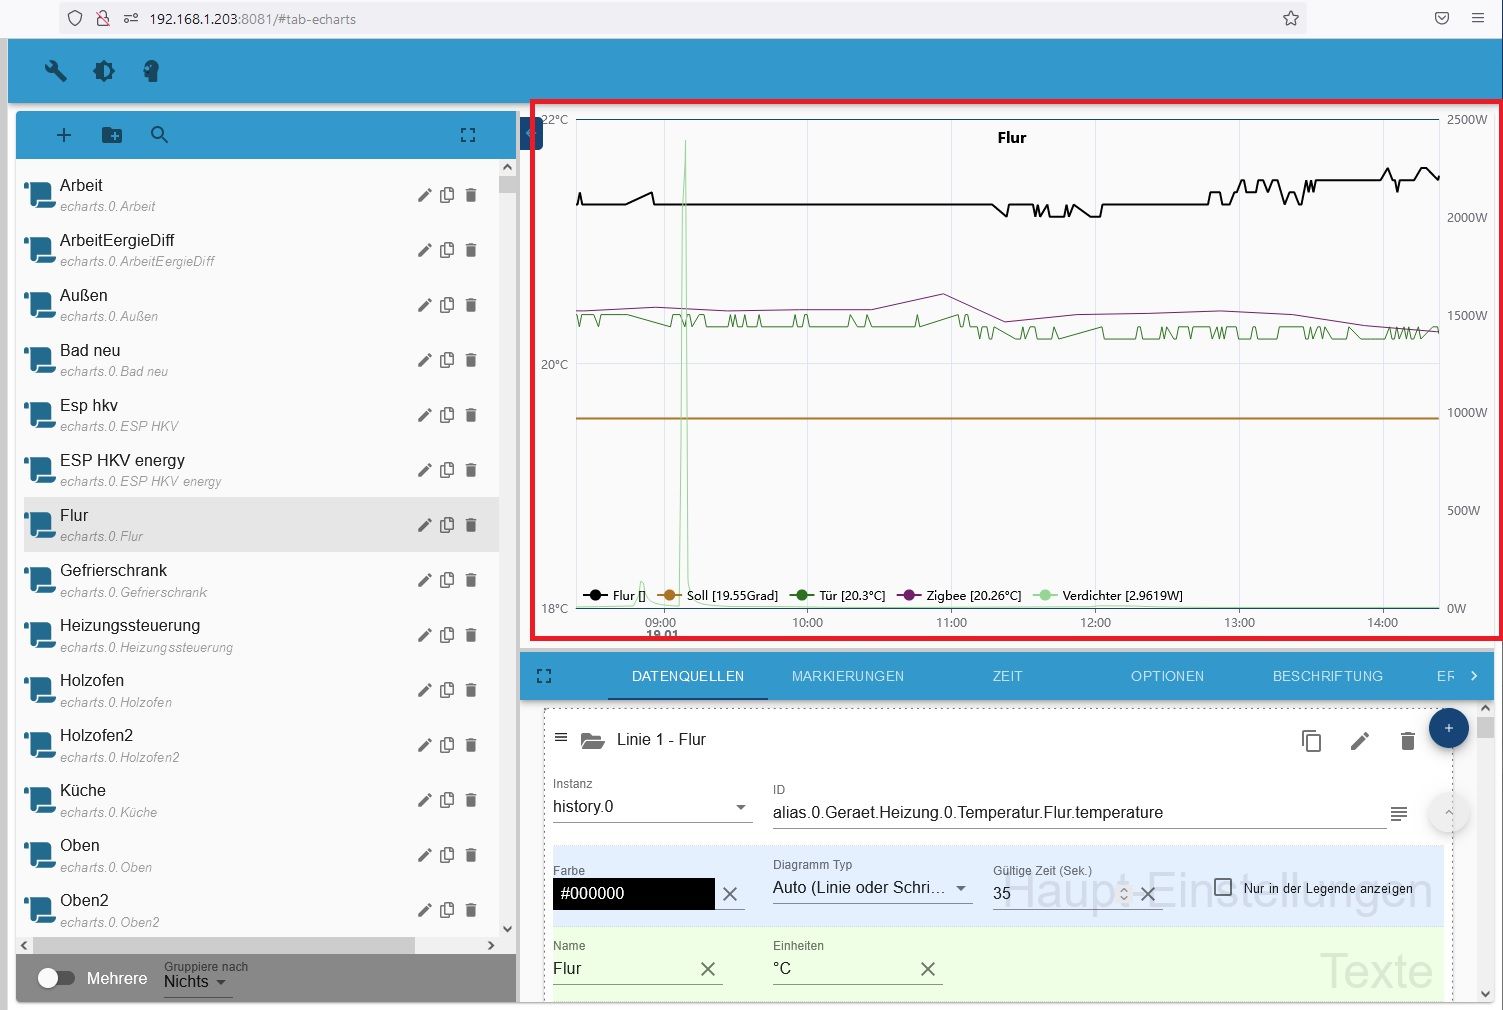Open the Optionen tab
Screen dimensions: 1503x1010
(x=1167, y=676)
